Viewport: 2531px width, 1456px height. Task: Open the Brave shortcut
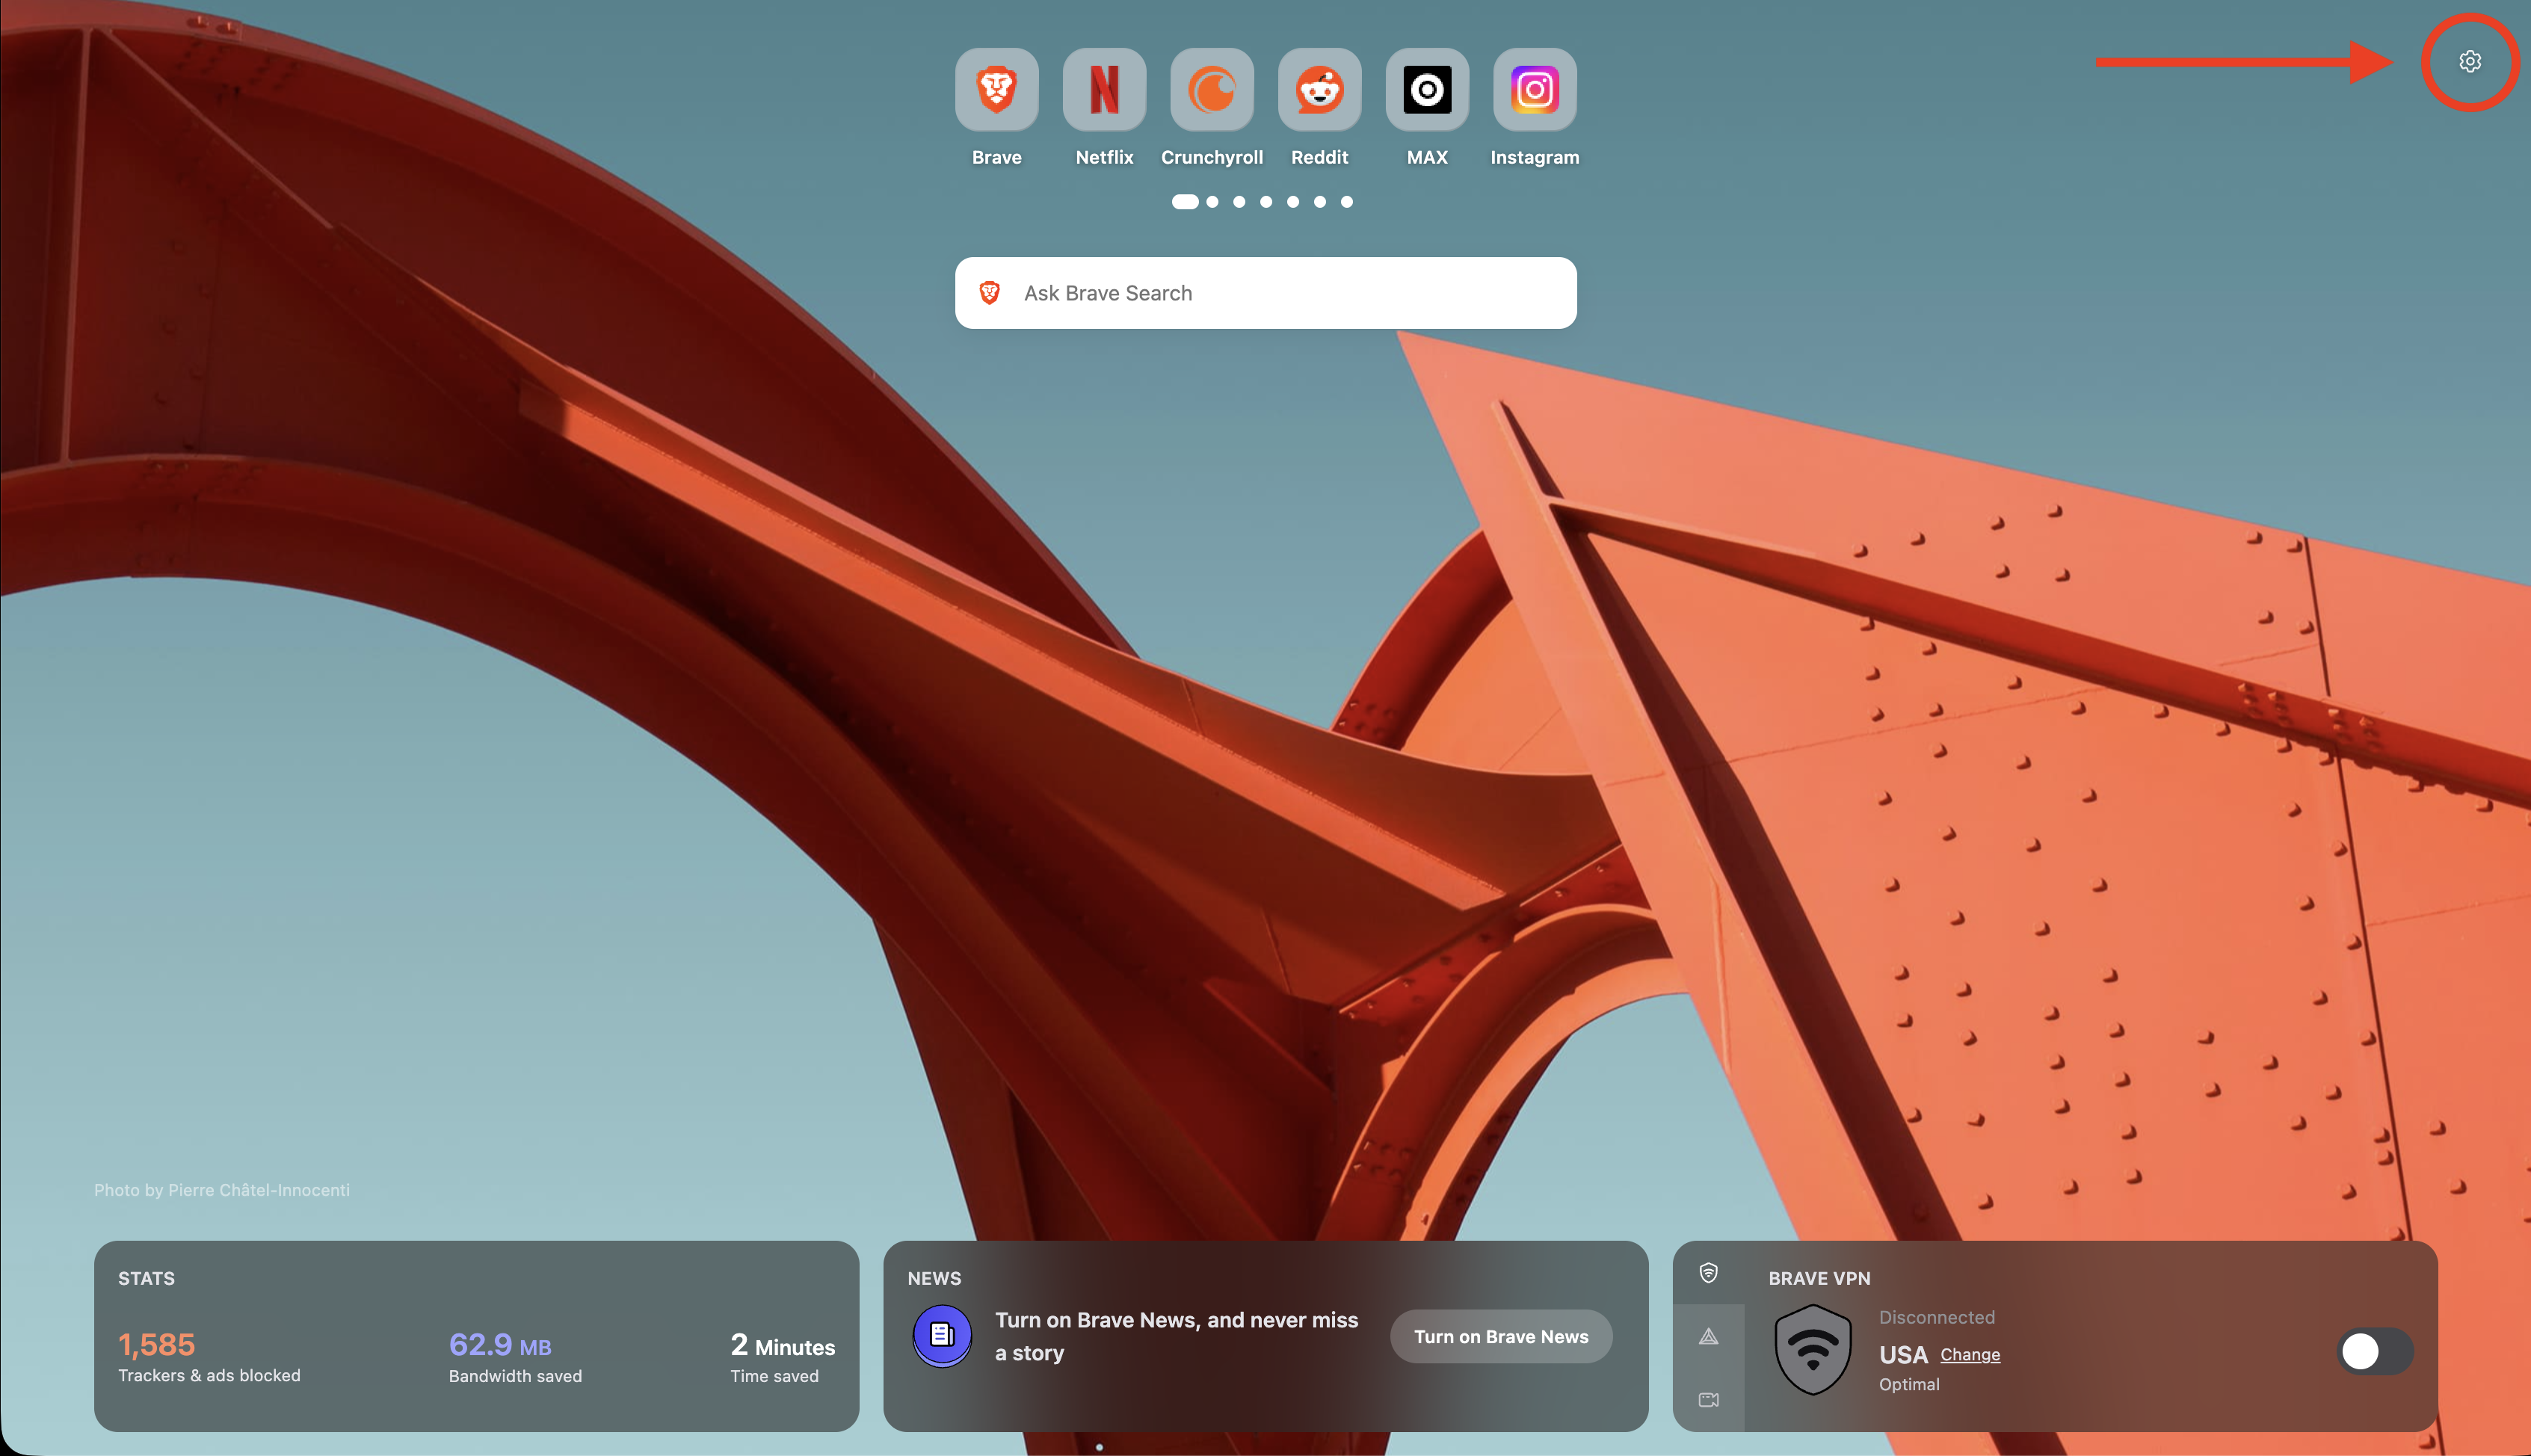click(x=996, y=89)
